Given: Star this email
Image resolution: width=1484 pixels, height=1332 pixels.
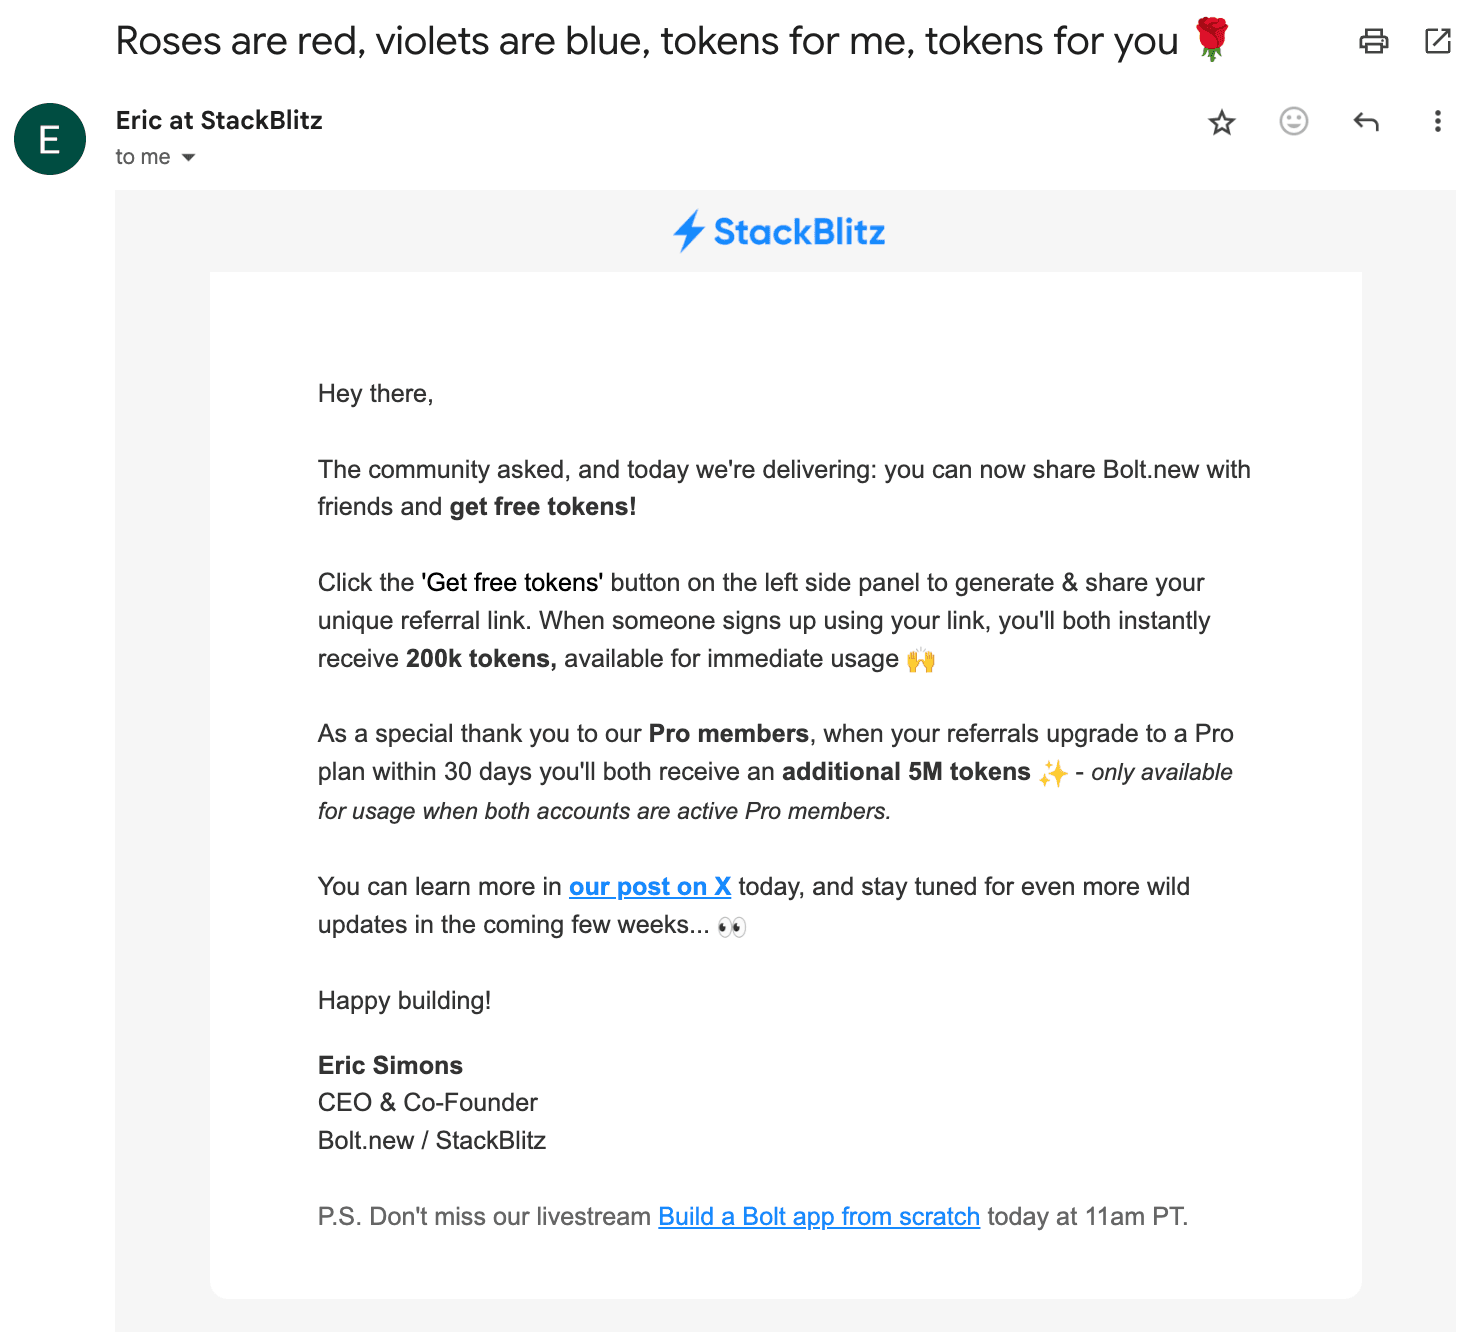Looking at the screenshot, I should pyautogui.click(x=1221, y=123).
